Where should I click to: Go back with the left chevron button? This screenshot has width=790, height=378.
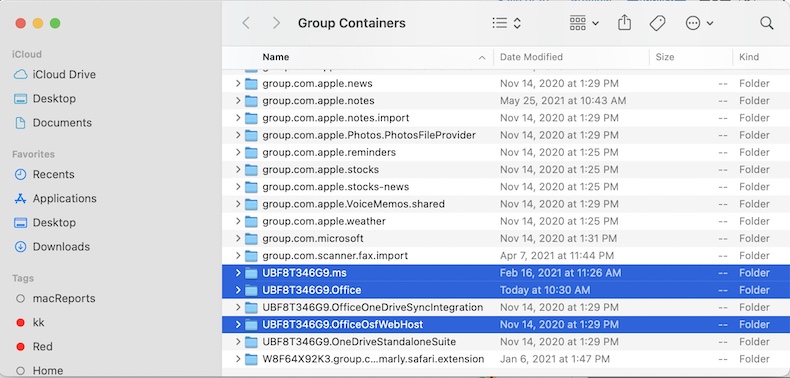[246, 23]
